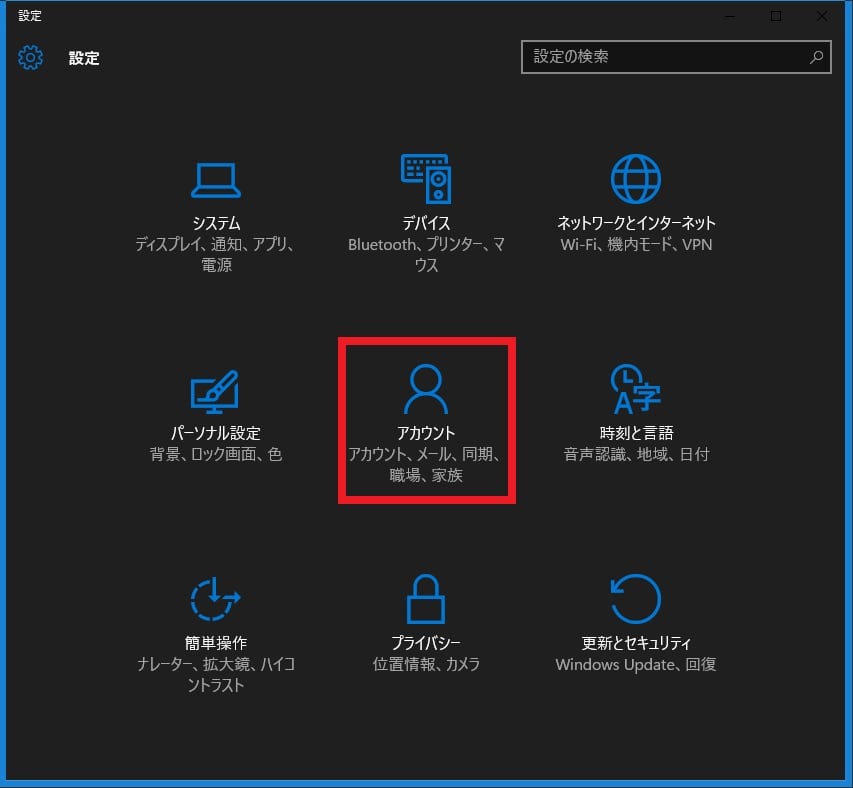
Task: Click the アカウント、メール、同期 description text
Action: (x=423, y=454)
